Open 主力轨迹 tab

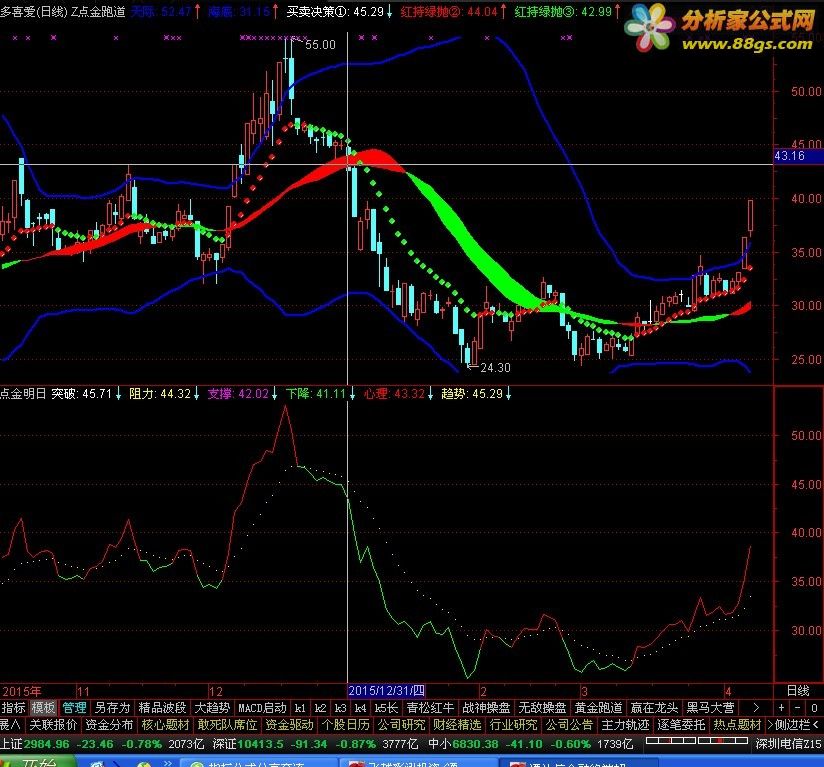coord(625,724)
